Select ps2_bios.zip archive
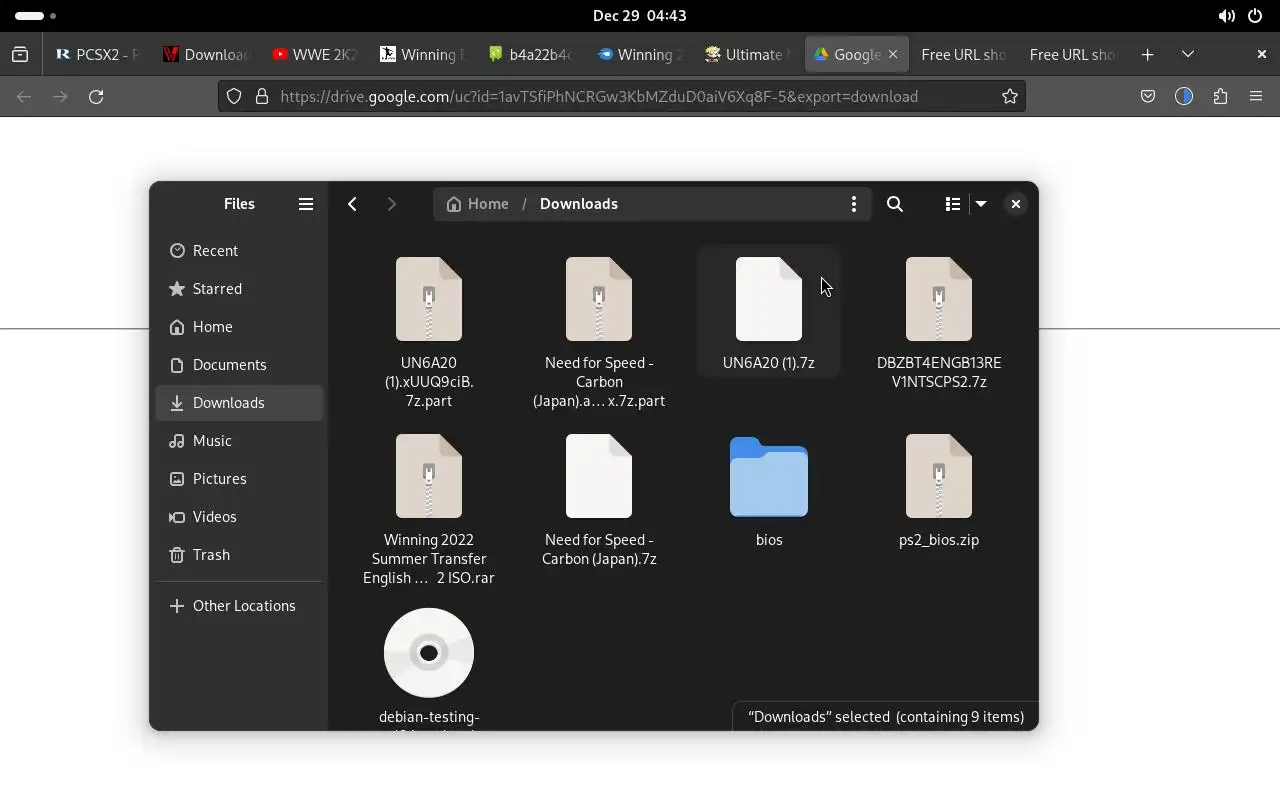The image size is (1280, 800). click(x=939, y=490)
